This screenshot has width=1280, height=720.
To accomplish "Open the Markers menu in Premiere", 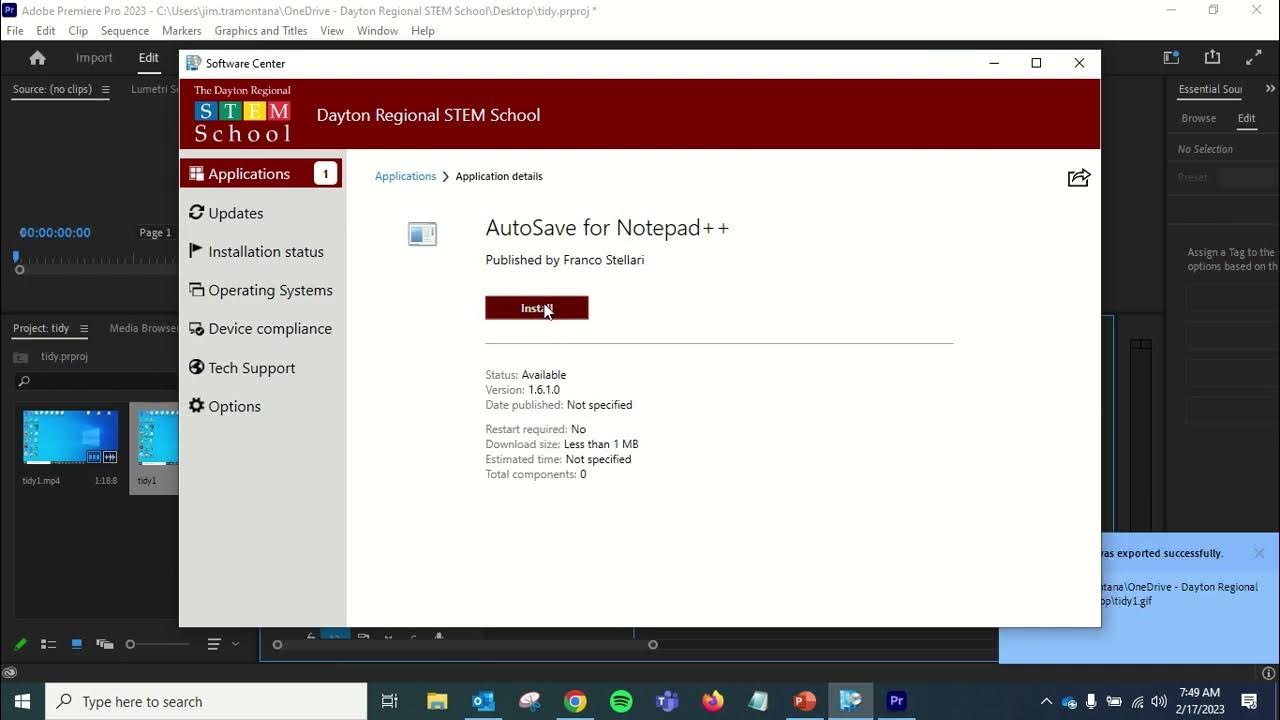I will 181,31.
